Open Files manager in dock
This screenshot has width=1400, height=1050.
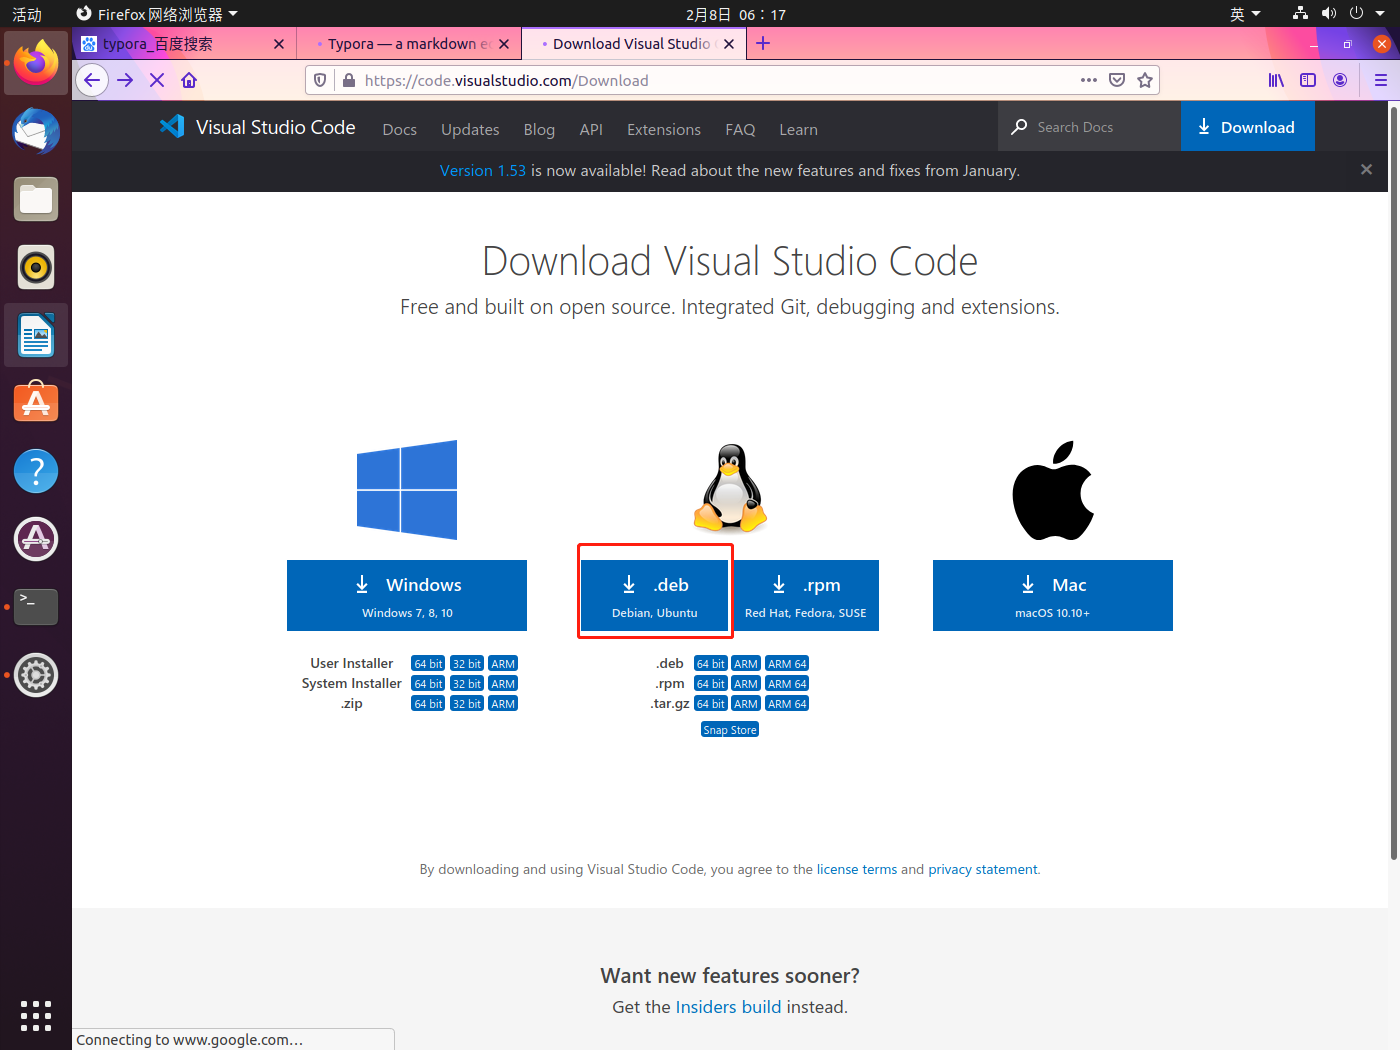click(36, 199)
